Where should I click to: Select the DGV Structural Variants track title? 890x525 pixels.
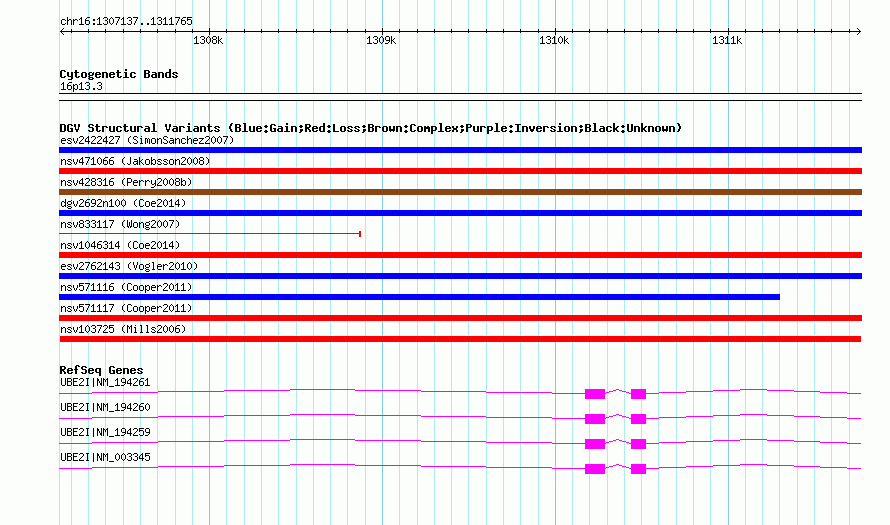371,128
